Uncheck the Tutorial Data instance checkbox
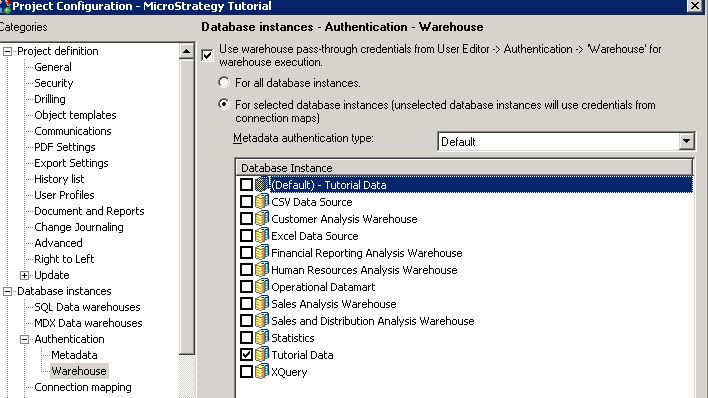The image size is (708, 398). tap(246, 355)
